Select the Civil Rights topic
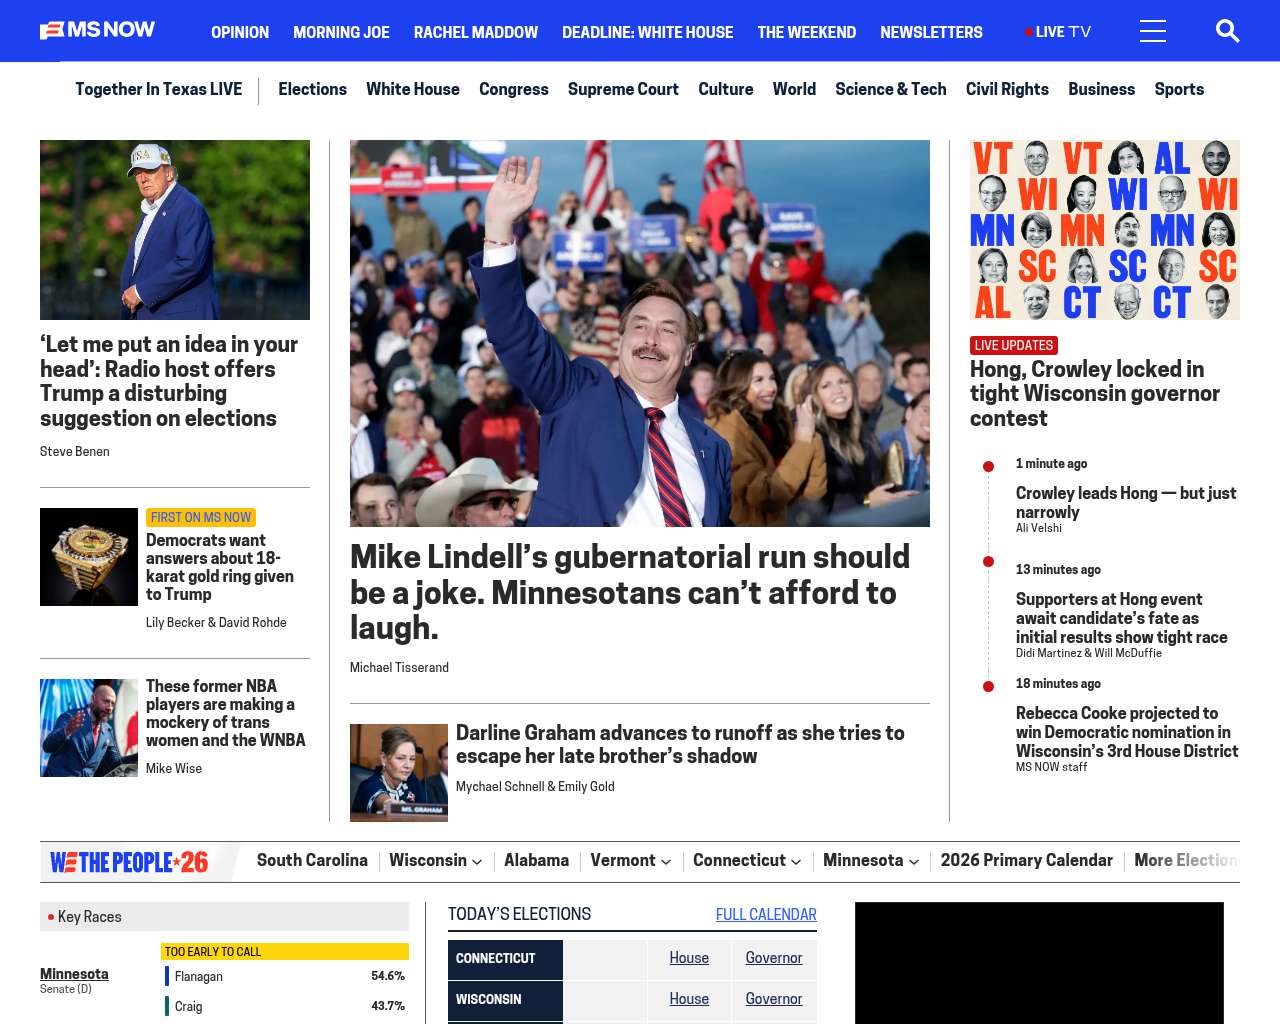 (1007, 89)
